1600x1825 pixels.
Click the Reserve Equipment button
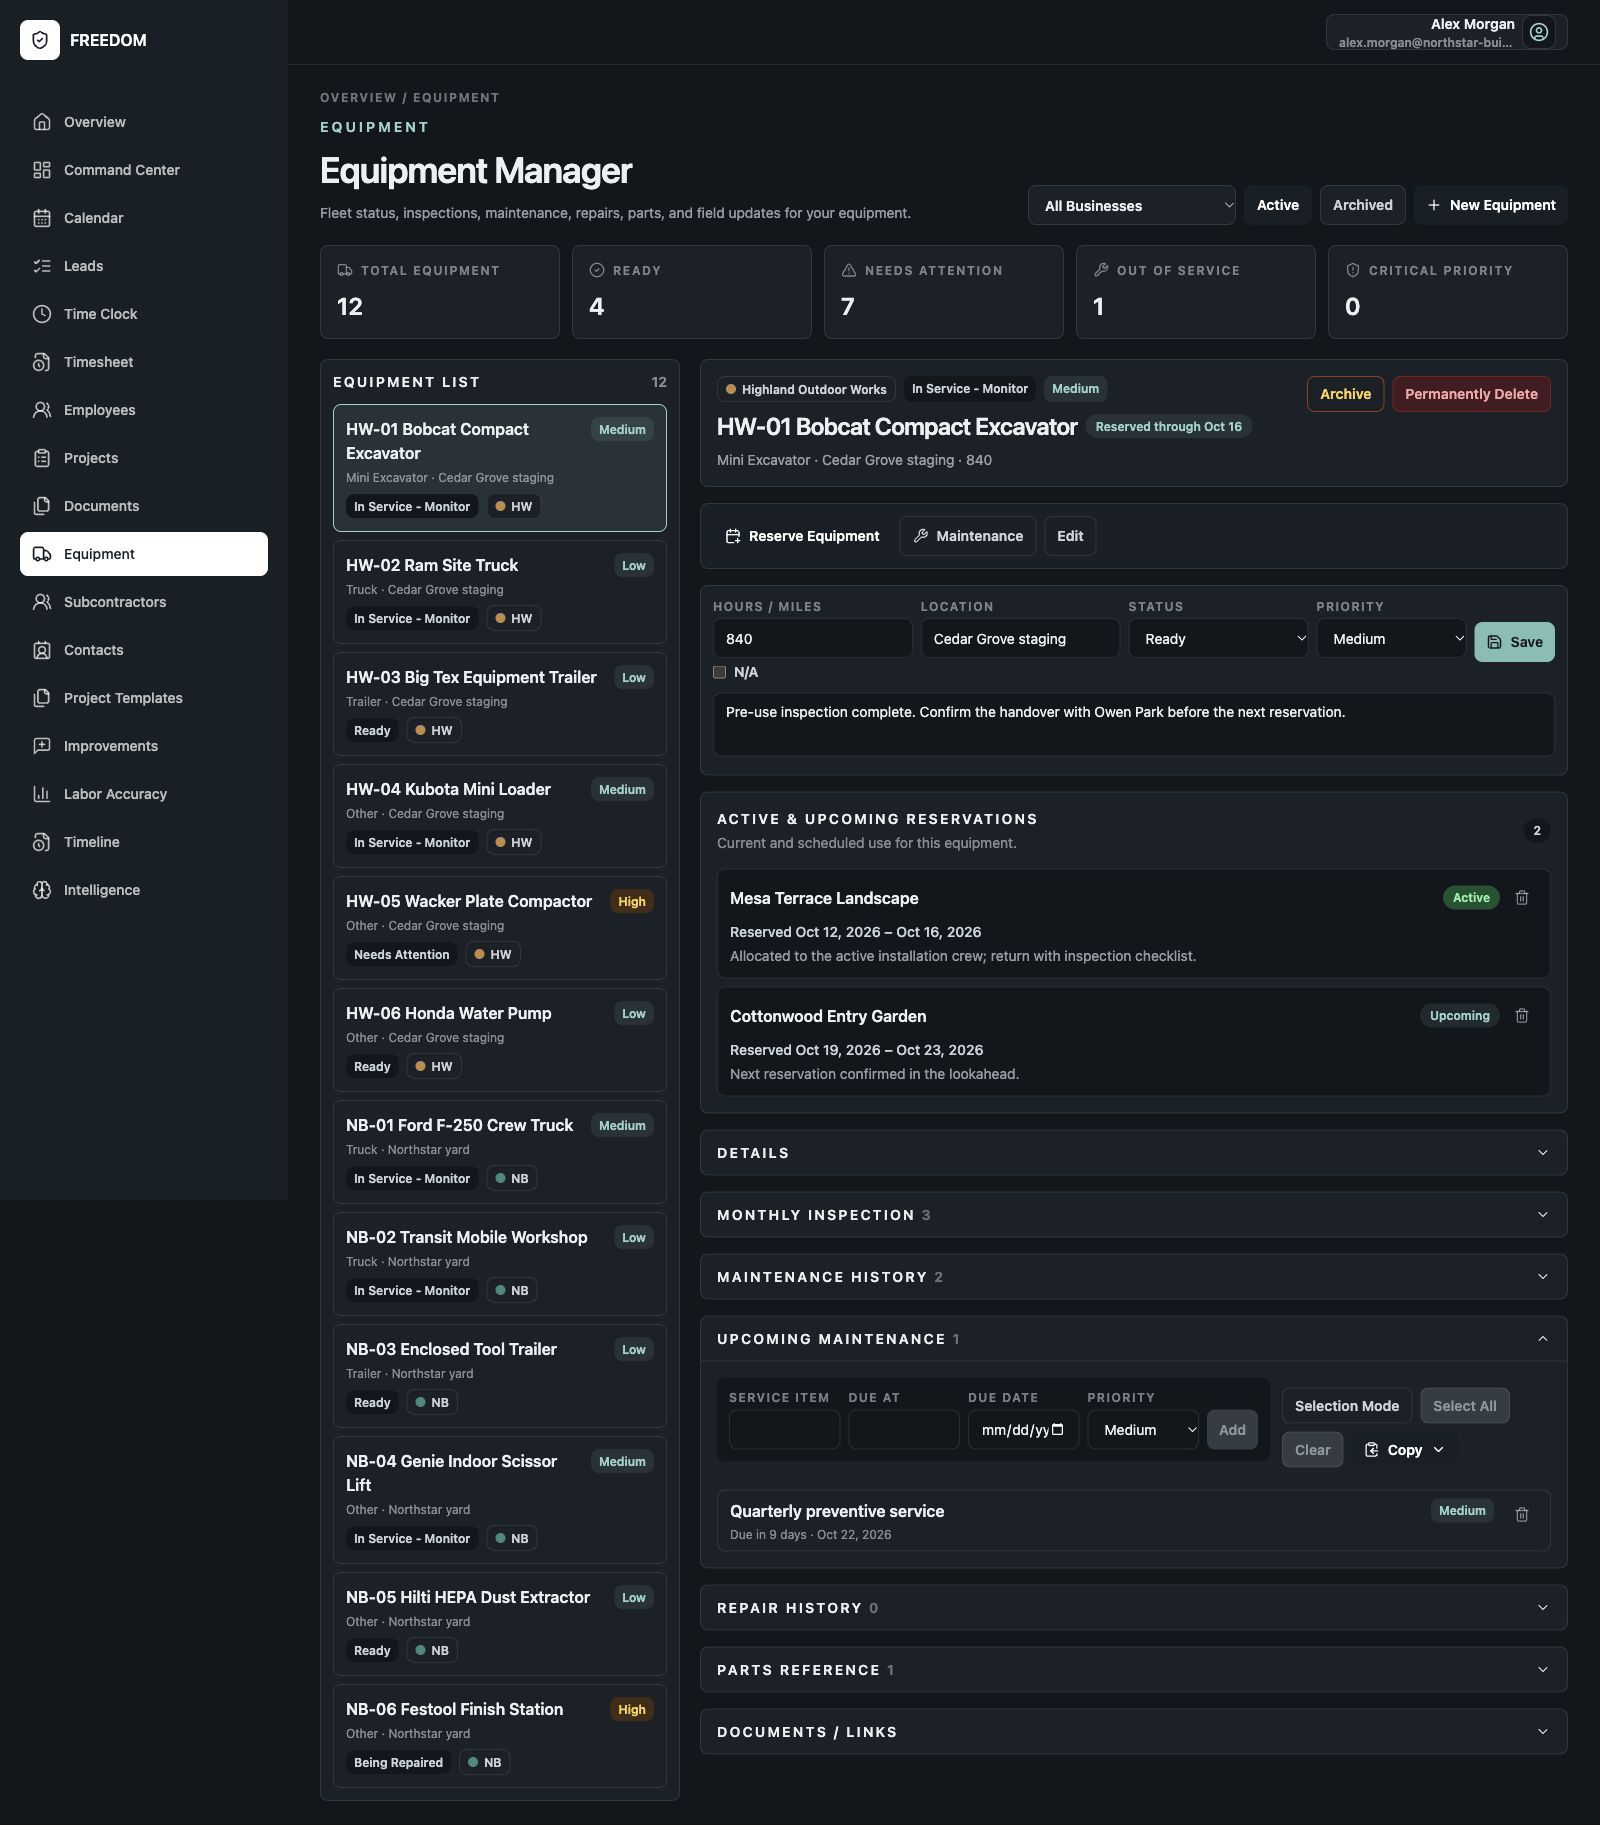pyautogui.click(x=802, y=536)
